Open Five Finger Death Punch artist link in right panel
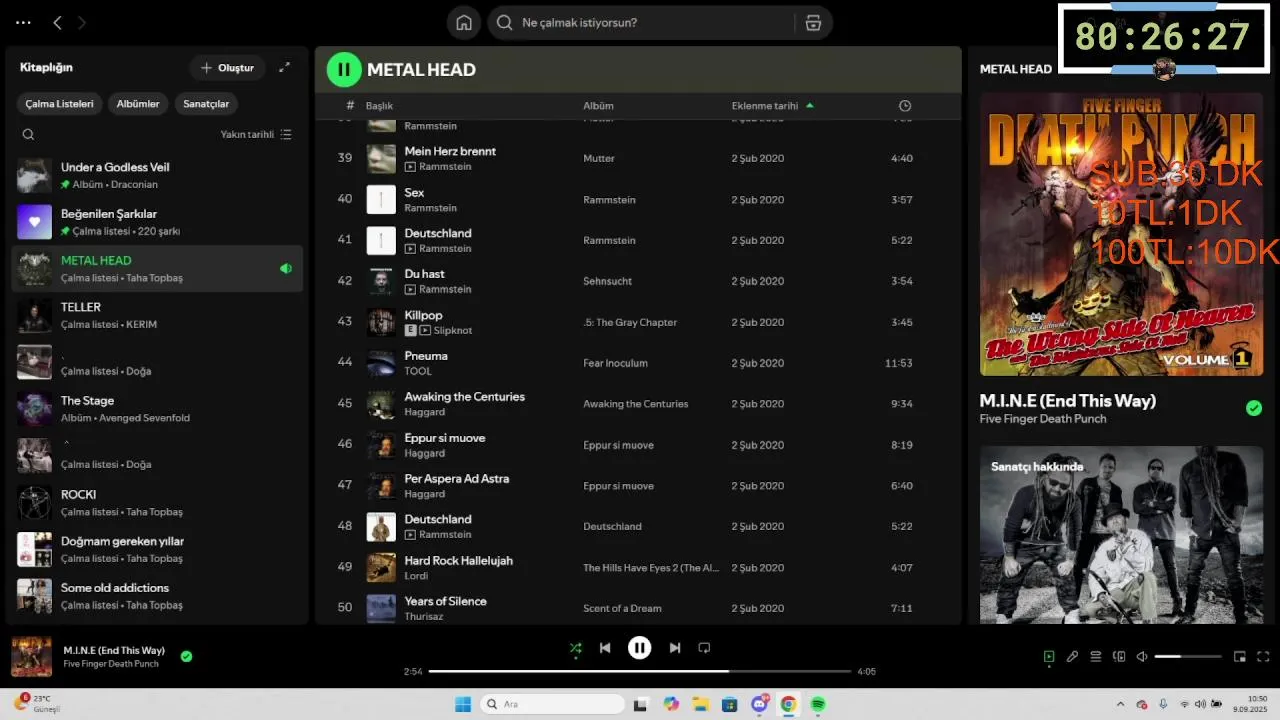The height and width of the screenshot is (720, 1280). 1043,419
